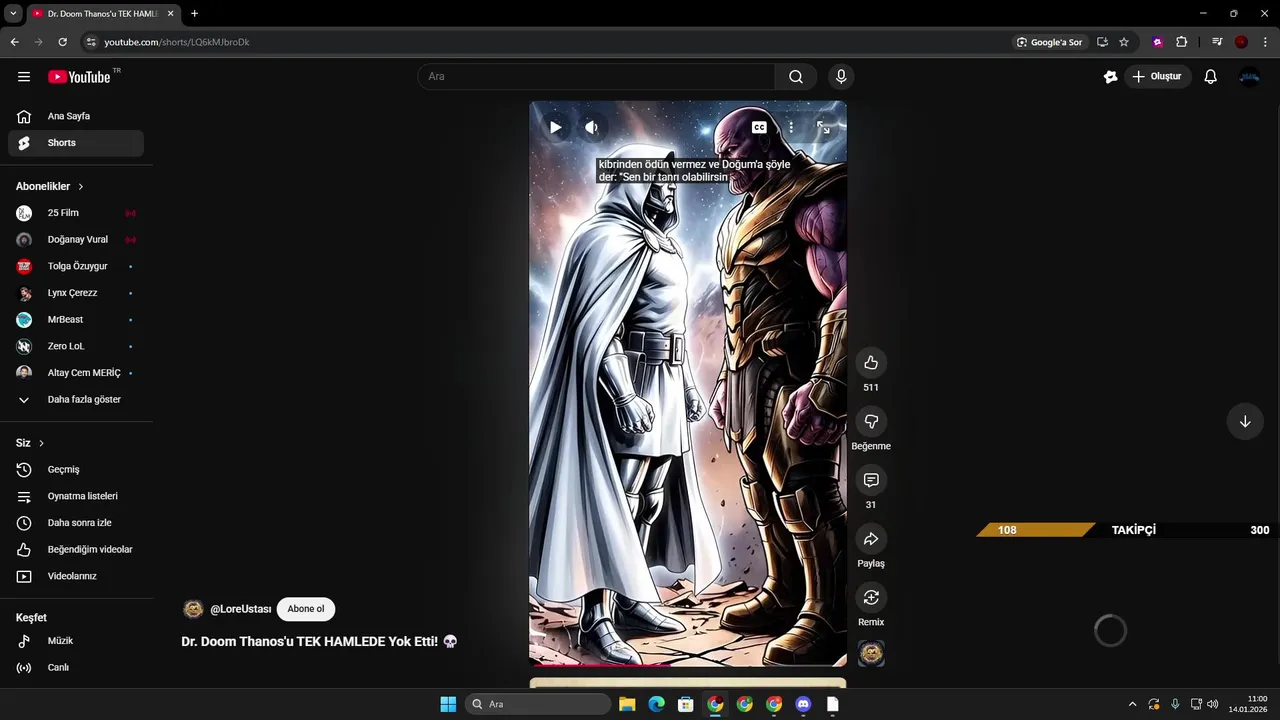Mute the Short's volume
Viewport: 1280px width, 720px height.
(x=592, y=127)
